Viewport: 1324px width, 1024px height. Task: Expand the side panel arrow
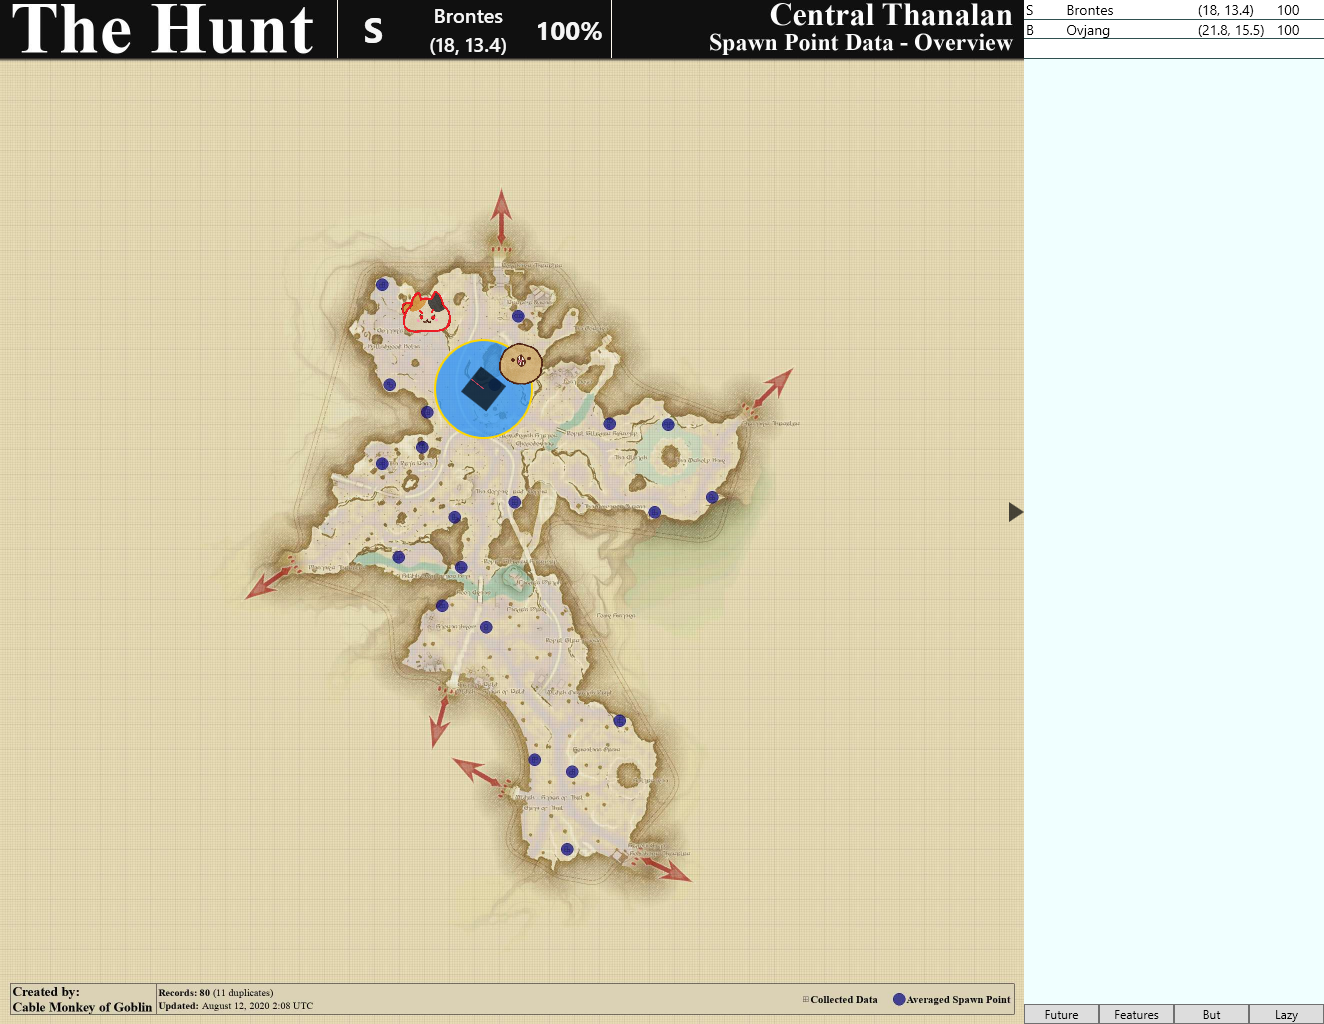pyautogui.click(x=1016, y=512)
